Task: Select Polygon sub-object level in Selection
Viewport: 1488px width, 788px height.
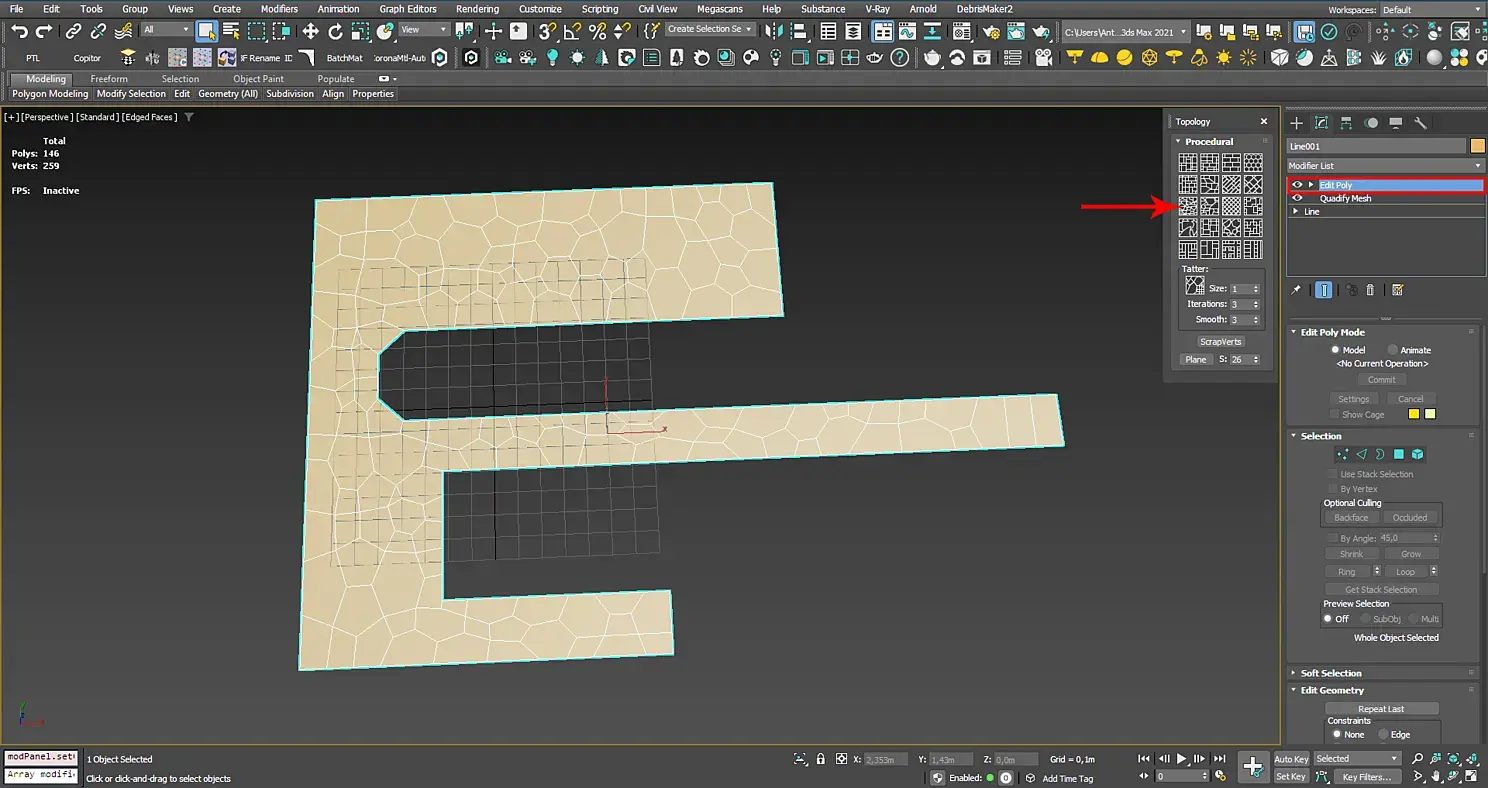Action: coord(1399,454)
